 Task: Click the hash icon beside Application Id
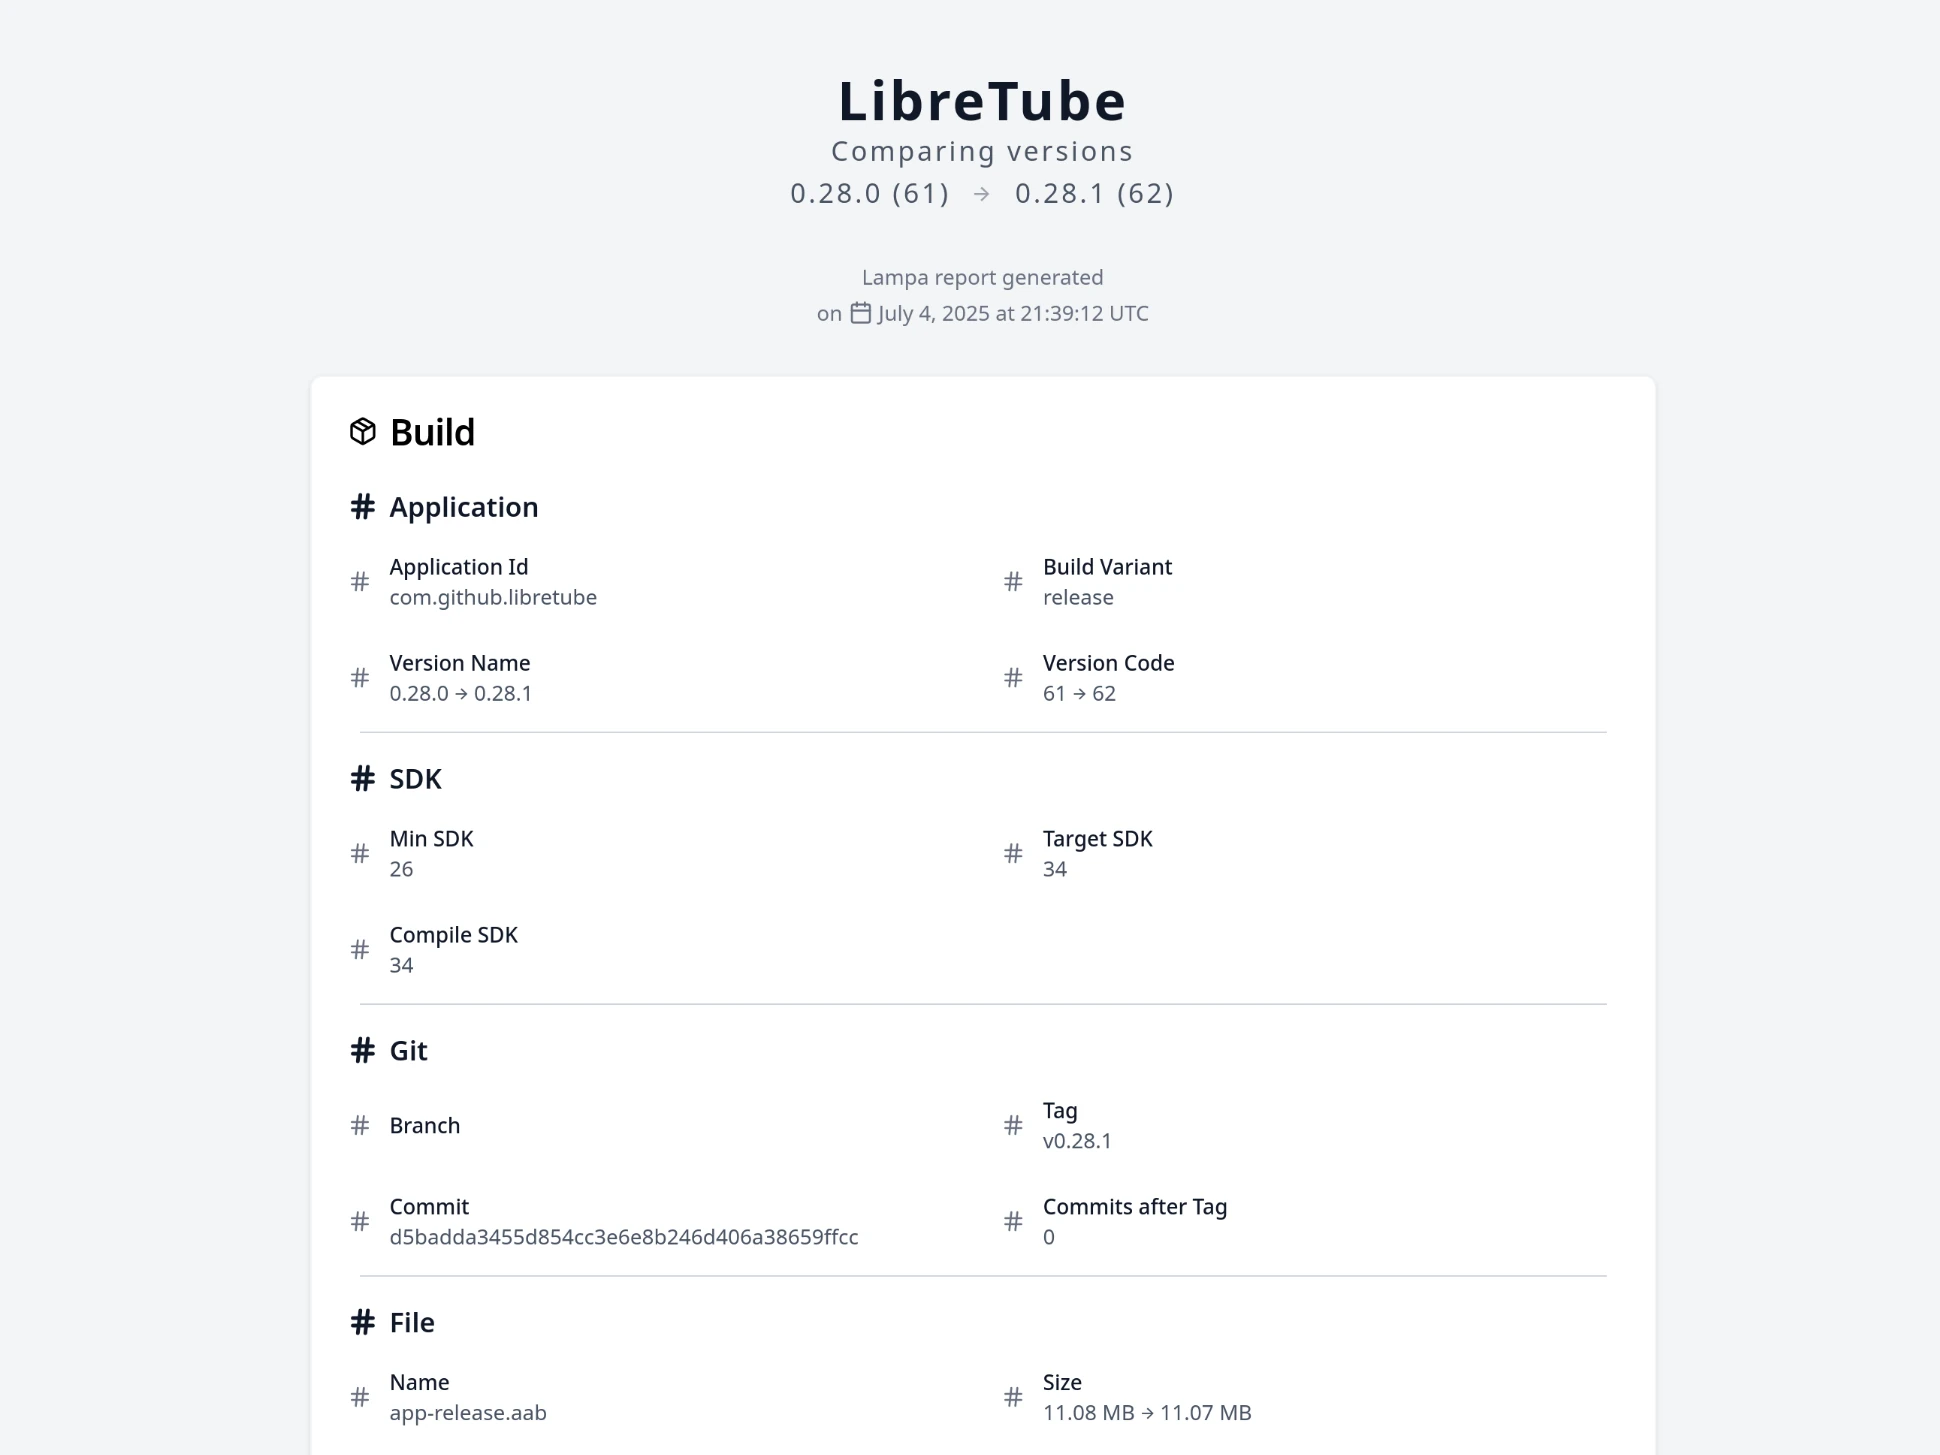[x=360, y=582]
